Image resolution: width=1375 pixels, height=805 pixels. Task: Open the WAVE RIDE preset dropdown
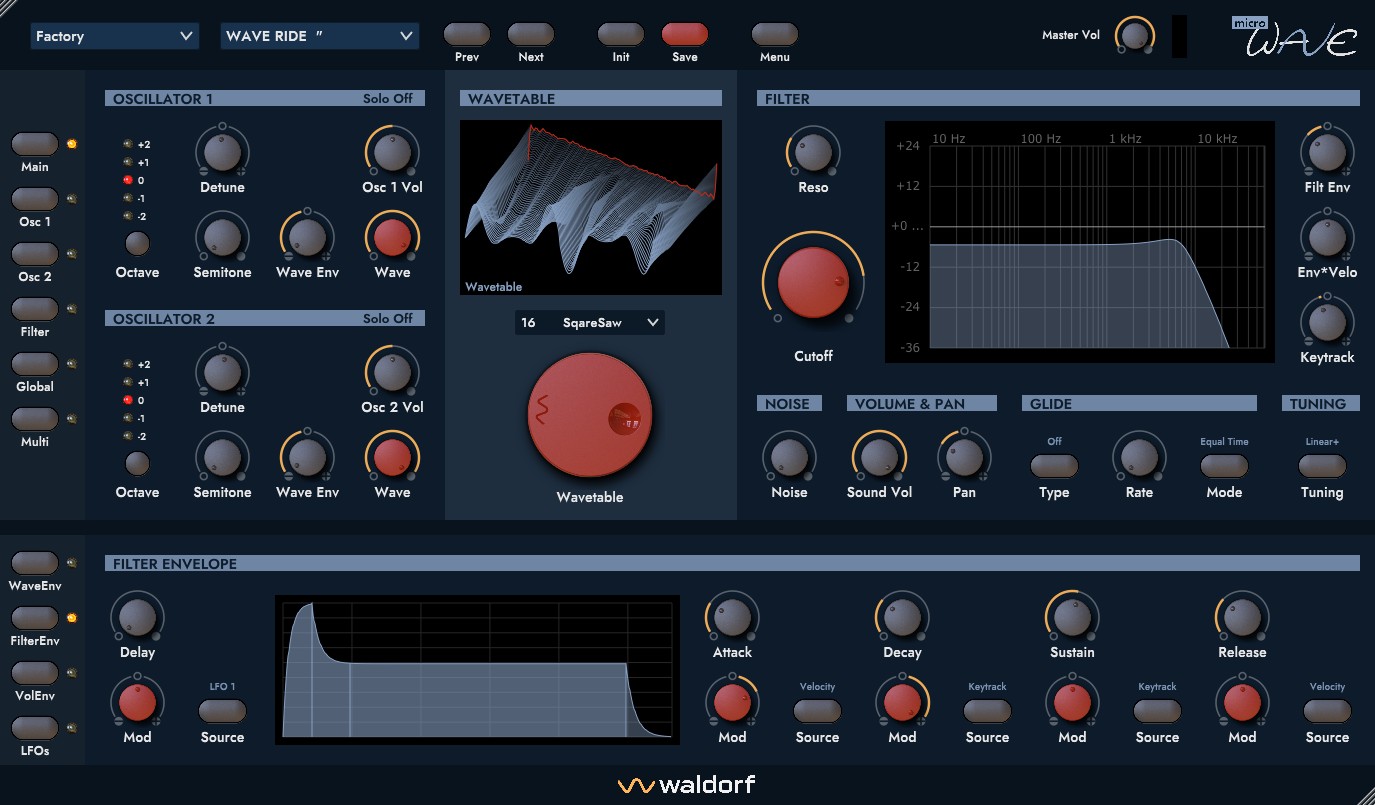(319, 36)
